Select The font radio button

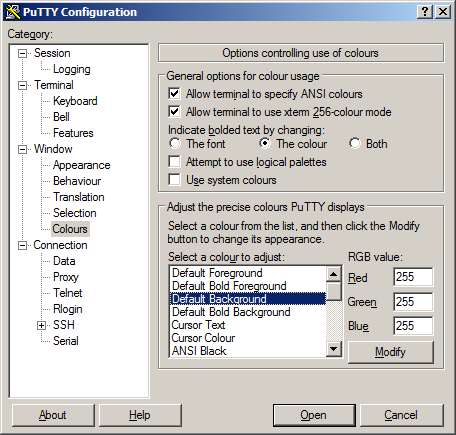click(175, 144)
